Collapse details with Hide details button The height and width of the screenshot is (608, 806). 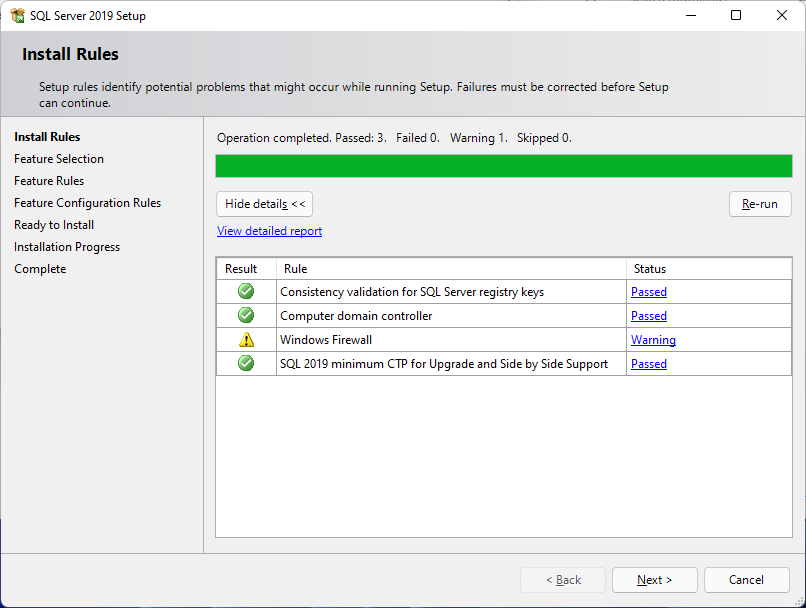[264, 204]
